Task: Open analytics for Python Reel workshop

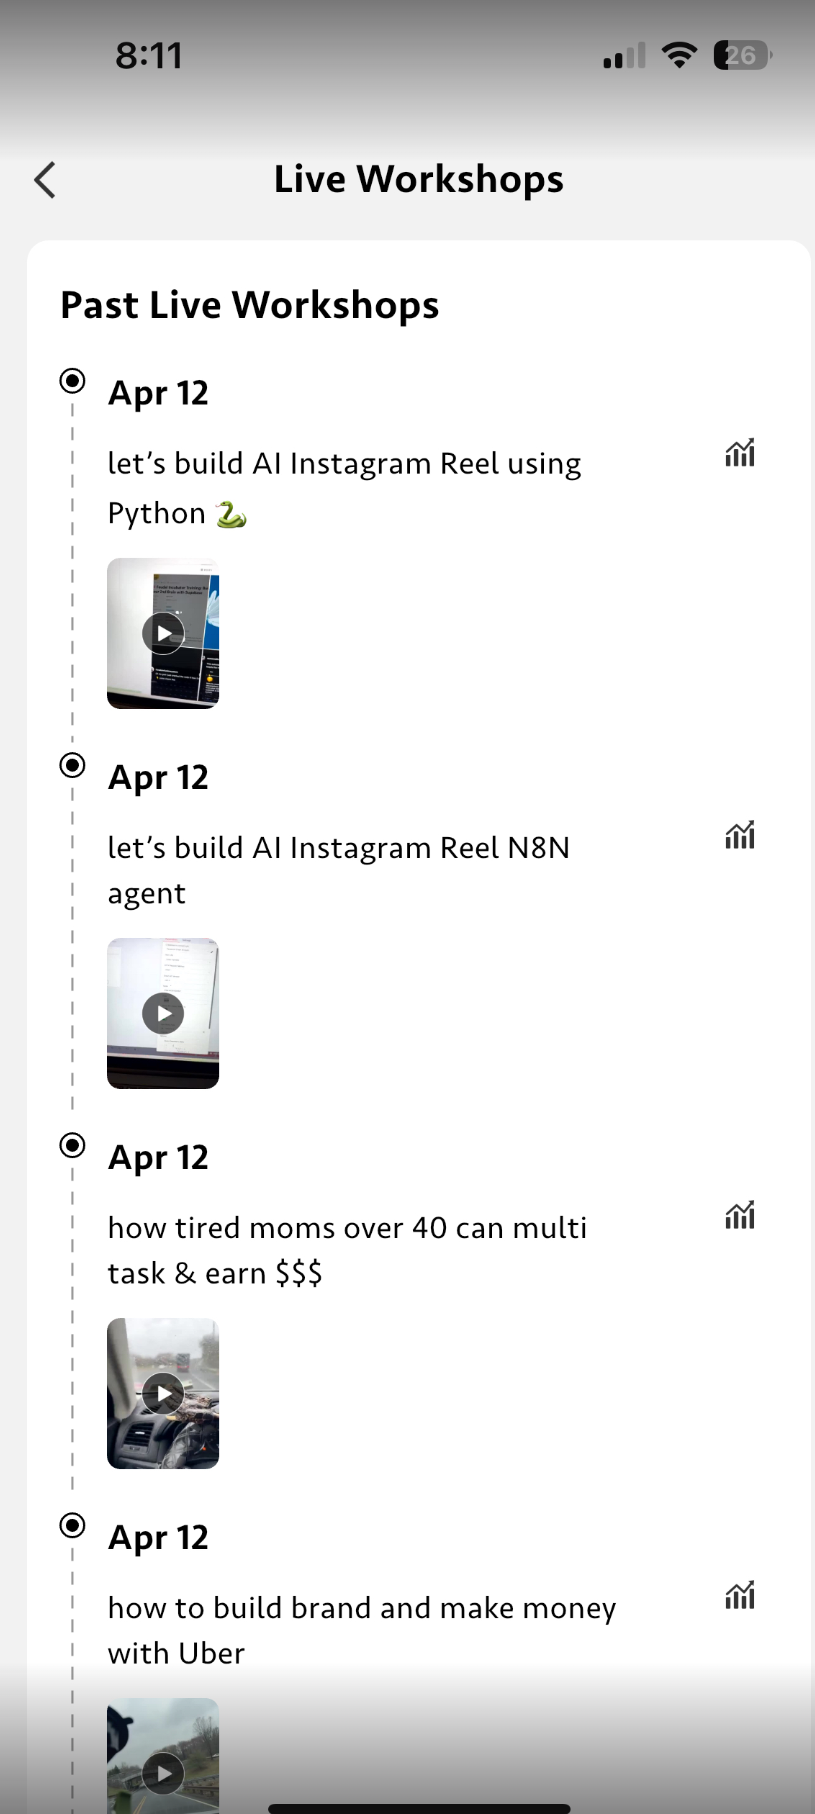Action: (740, 453)
